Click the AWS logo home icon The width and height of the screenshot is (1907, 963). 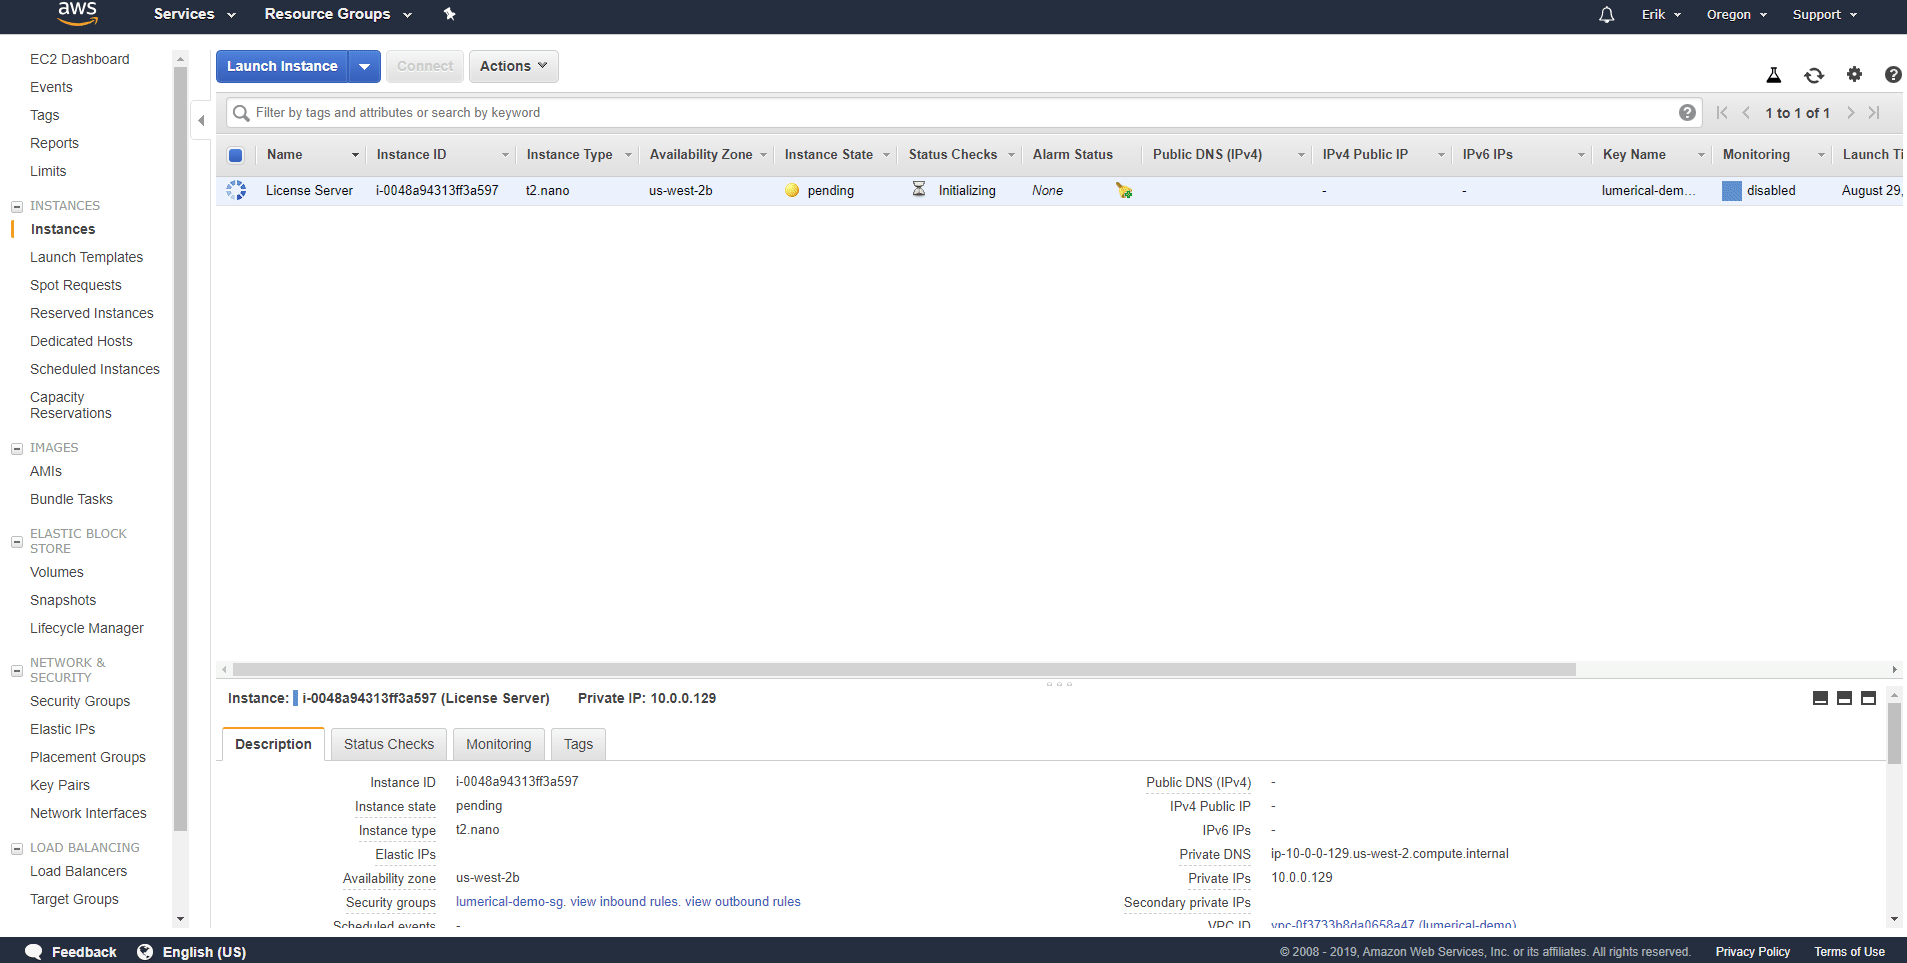click(x=77, y=13)
